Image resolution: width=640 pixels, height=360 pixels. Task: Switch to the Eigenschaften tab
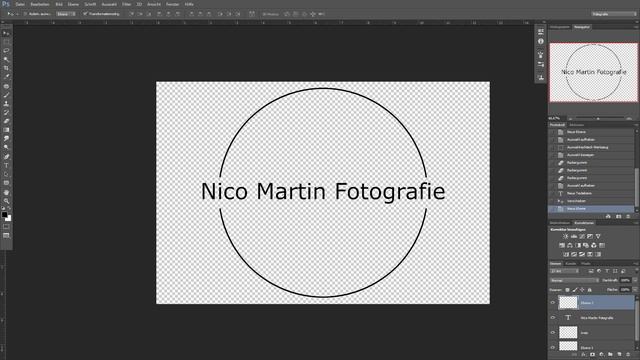[560, 223]
